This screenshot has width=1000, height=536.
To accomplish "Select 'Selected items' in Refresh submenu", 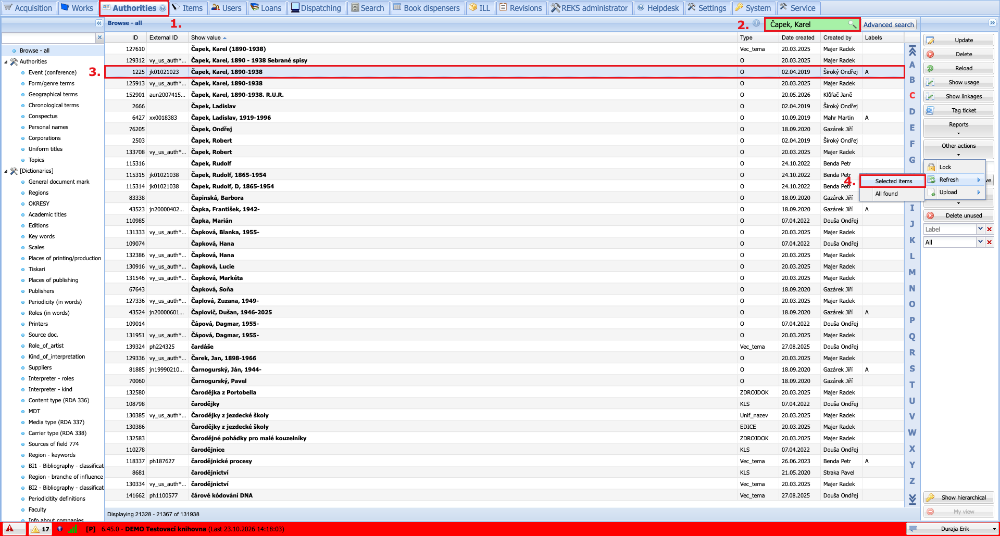I will tap(892, 181).
